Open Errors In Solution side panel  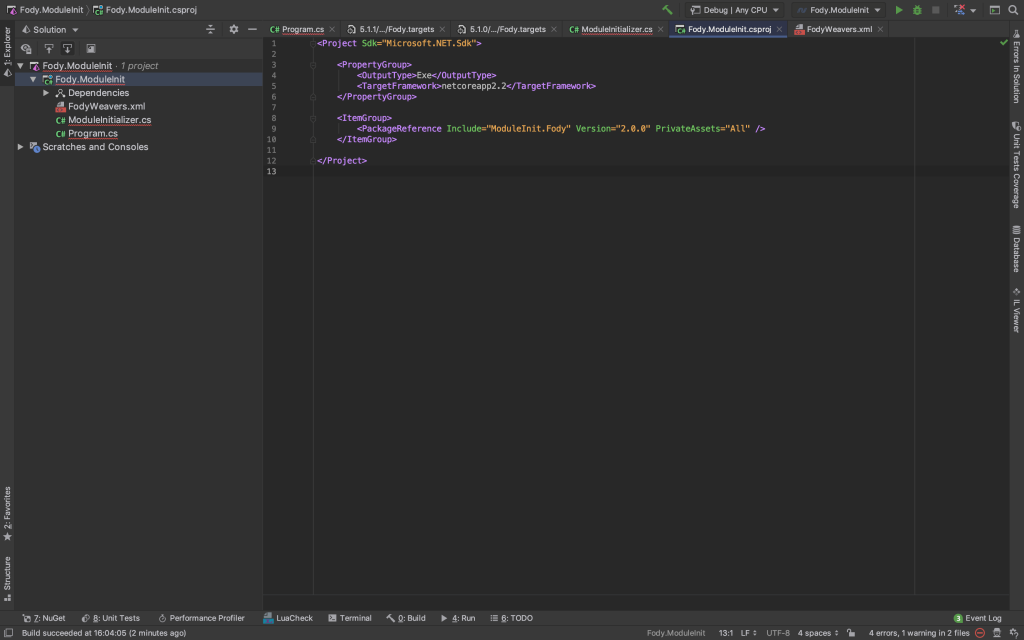click(x=1016, y=65)
